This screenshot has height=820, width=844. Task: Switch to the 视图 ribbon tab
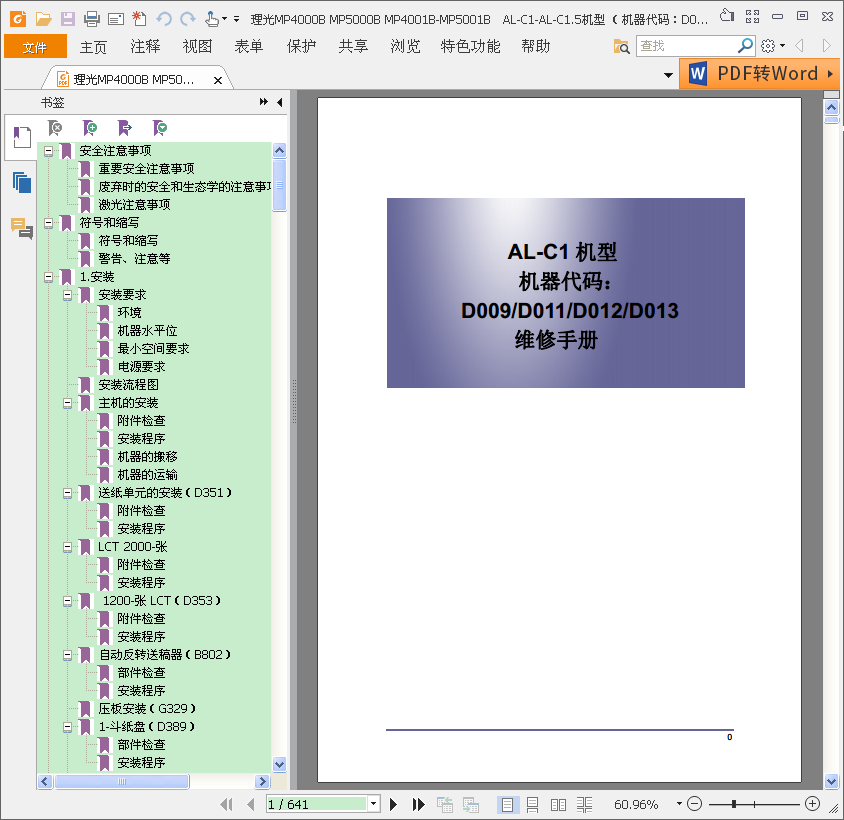pos(198,46)
